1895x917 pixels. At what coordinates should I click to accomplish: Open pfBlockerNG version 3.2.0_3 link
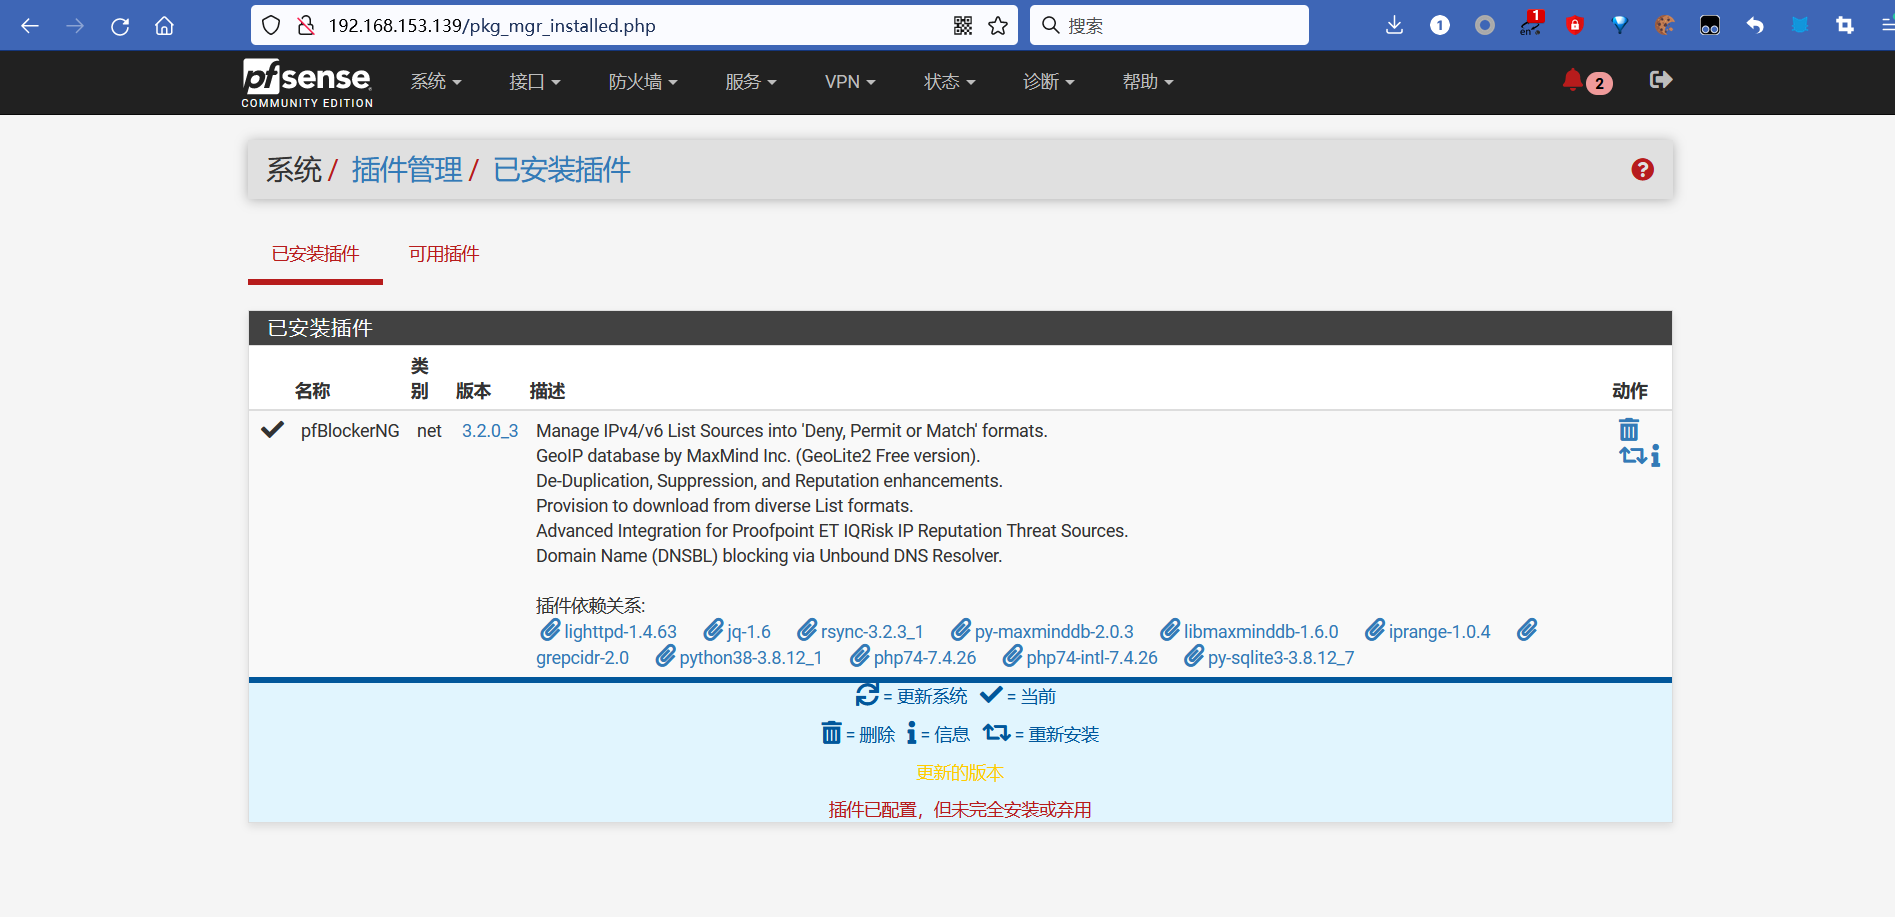[x=490, y=431]
